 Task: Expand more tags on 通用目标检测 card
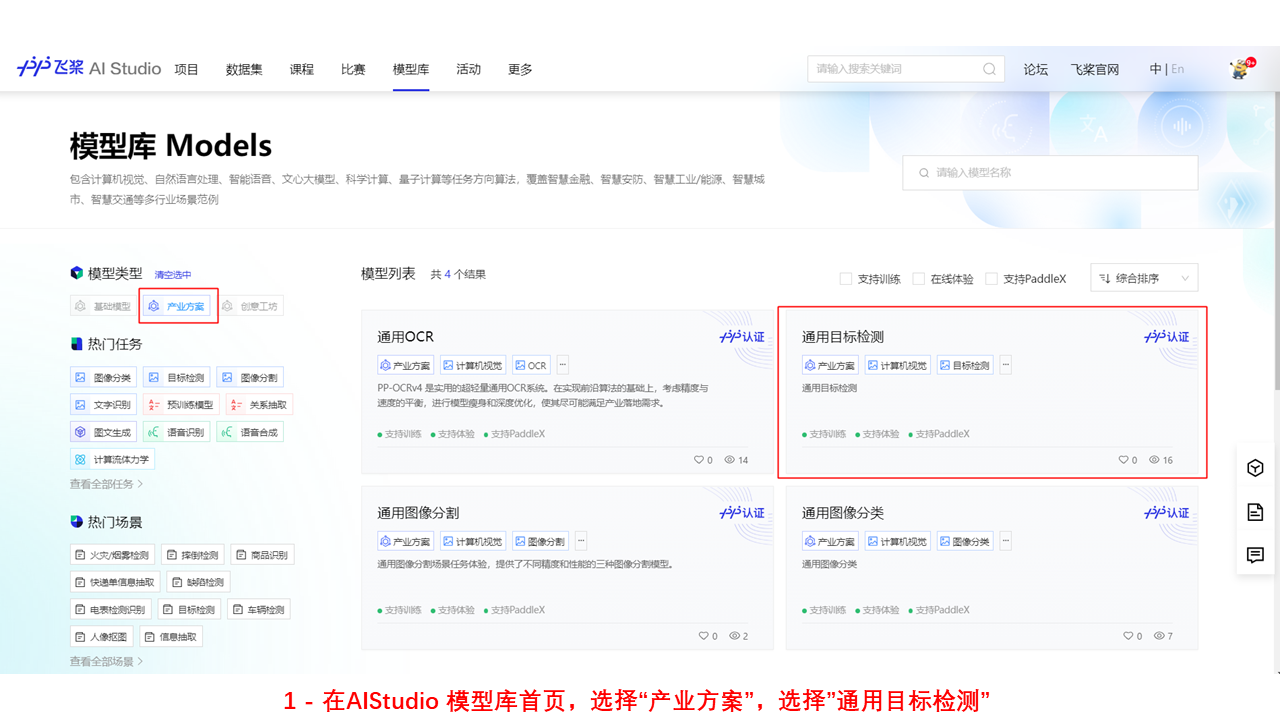(x=1005, y=365)
